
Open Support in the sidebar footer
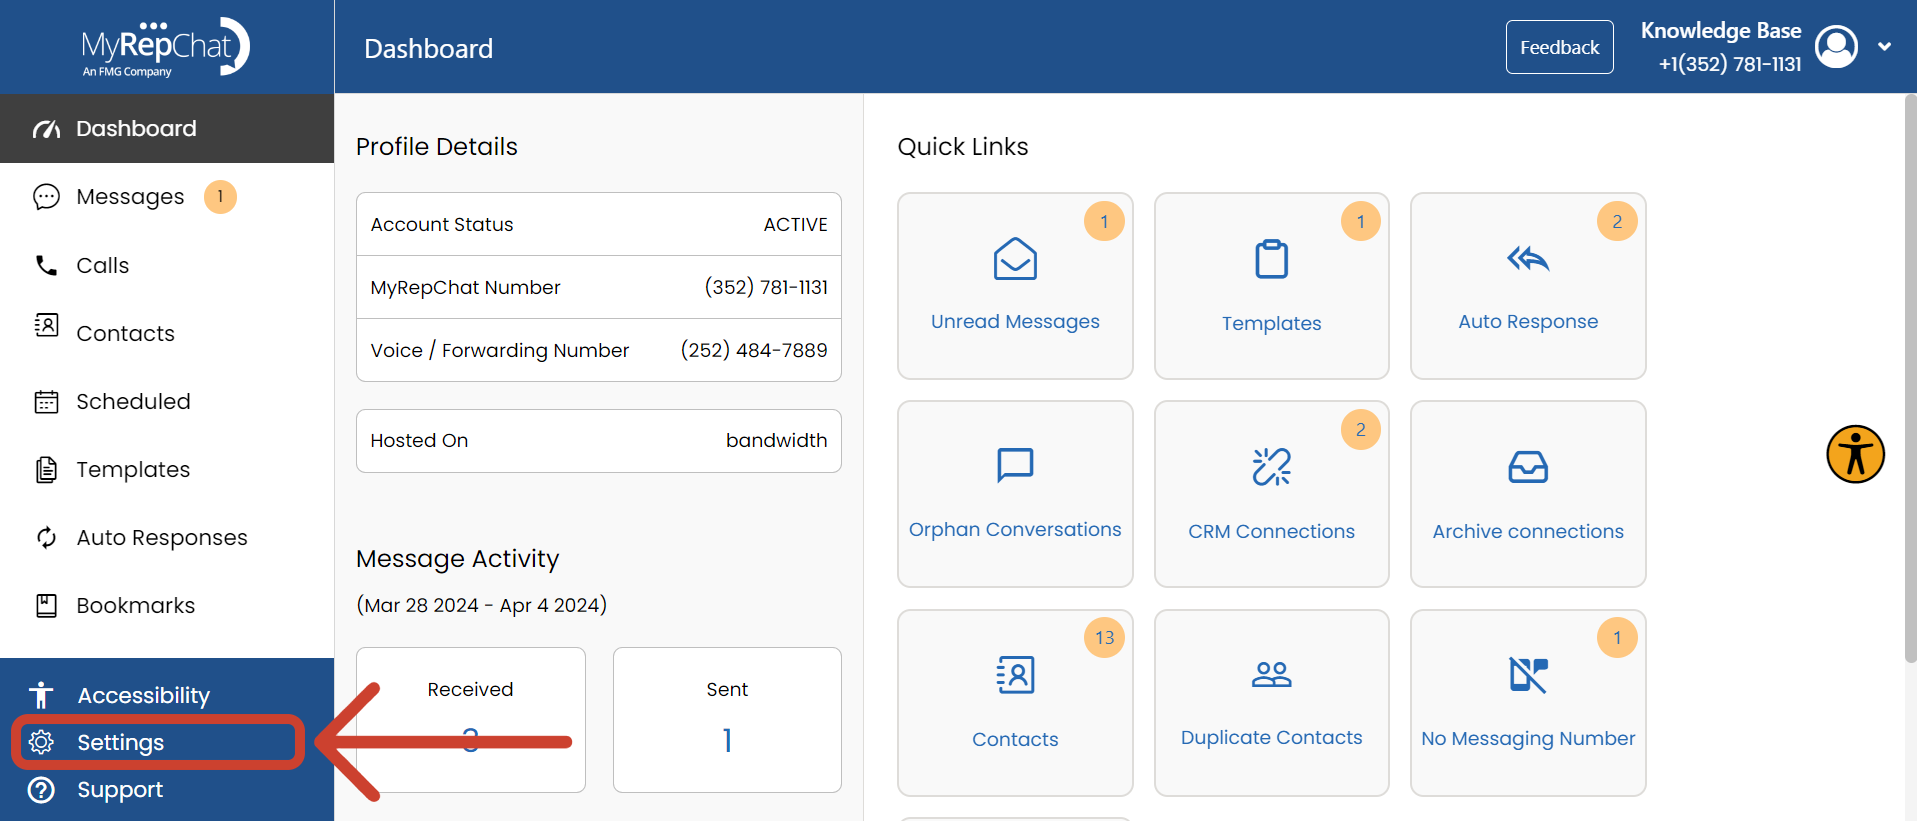click(x=120, y=790)
